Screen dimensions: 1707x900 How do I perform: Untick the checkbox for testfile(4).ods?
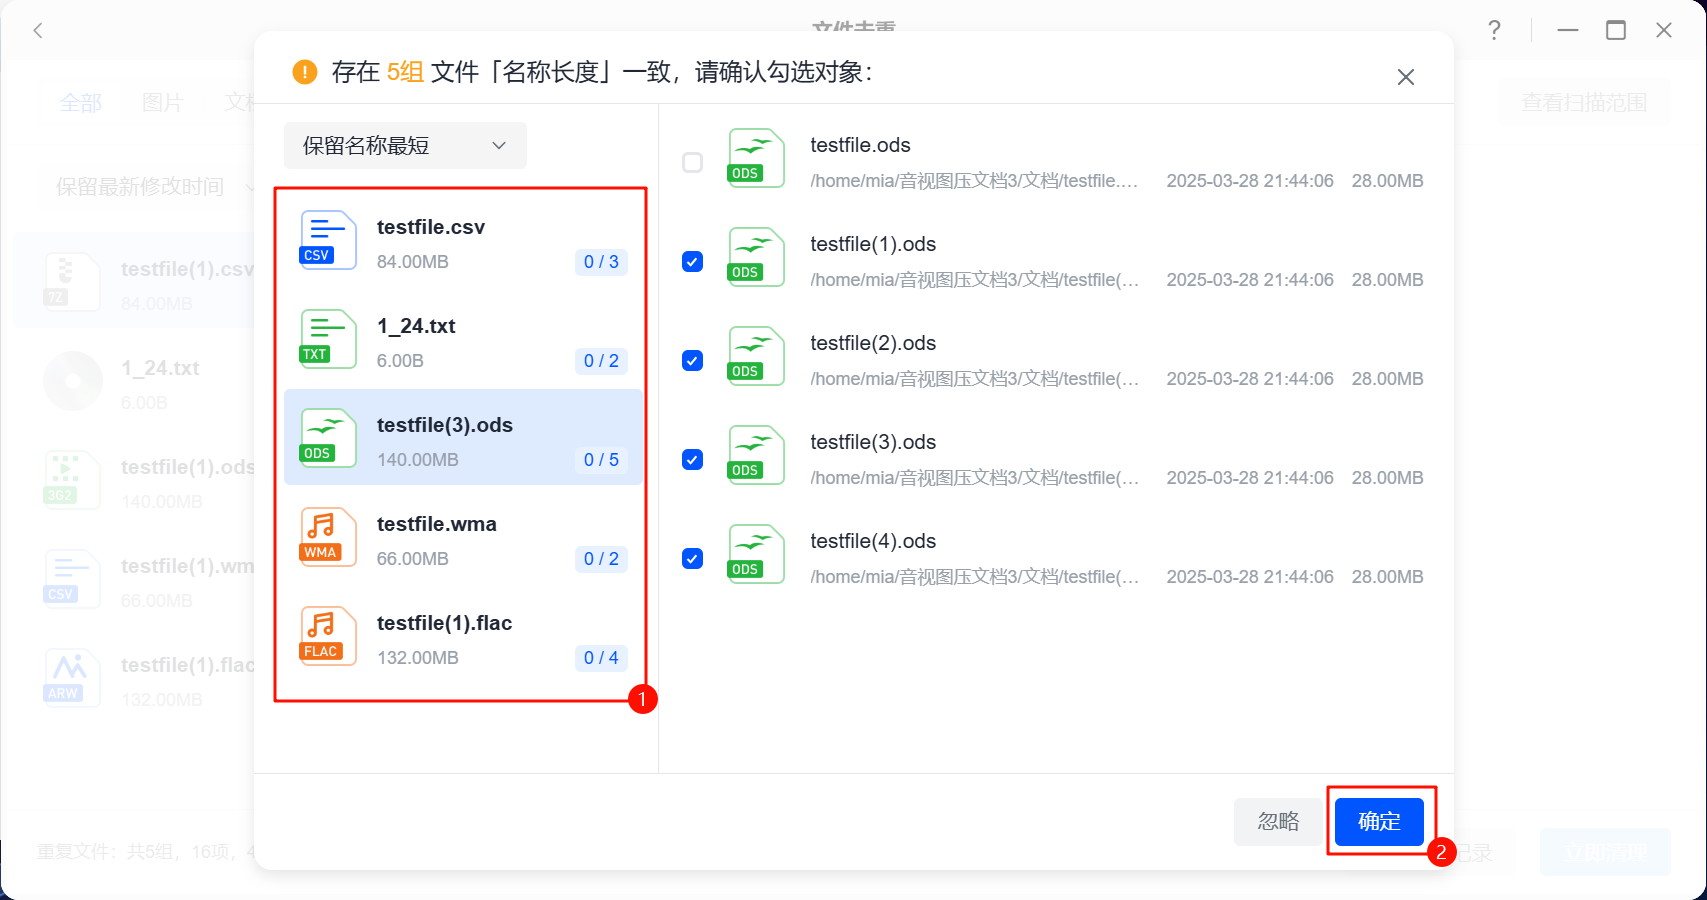point(692,558)
